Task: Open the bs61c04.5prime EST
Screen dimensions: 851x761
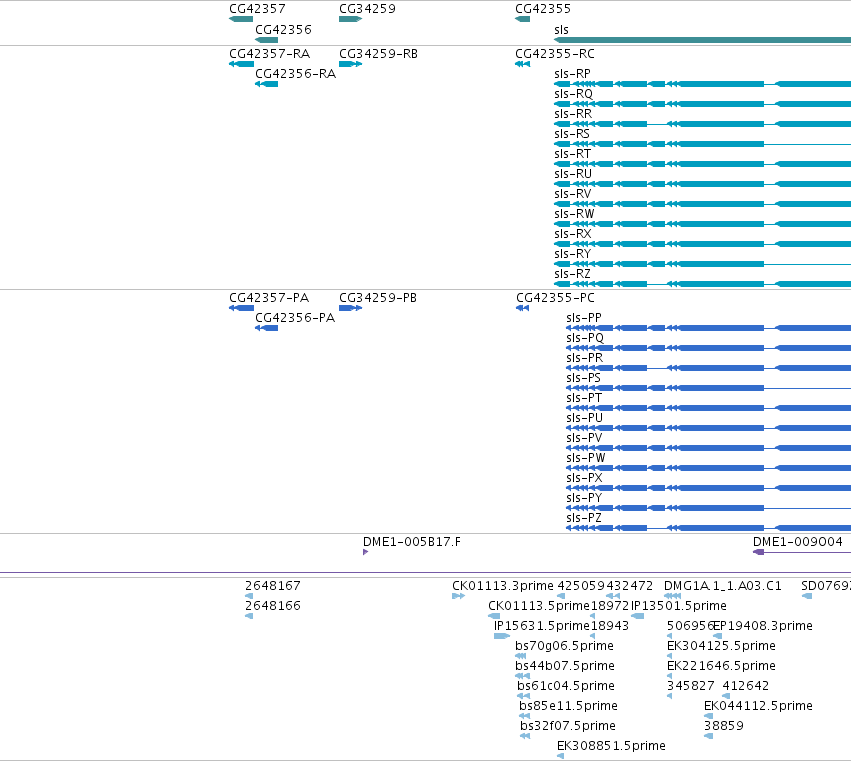Action: [x=523, y=696]
